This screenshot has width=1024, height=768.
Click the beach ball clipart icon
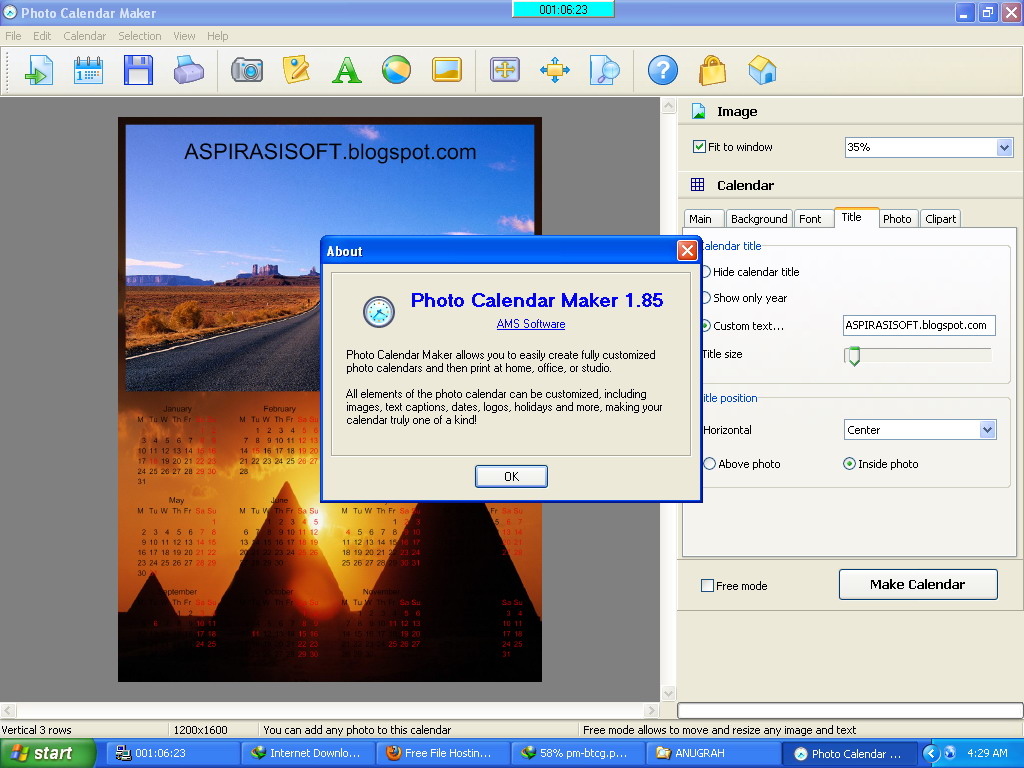396,71
